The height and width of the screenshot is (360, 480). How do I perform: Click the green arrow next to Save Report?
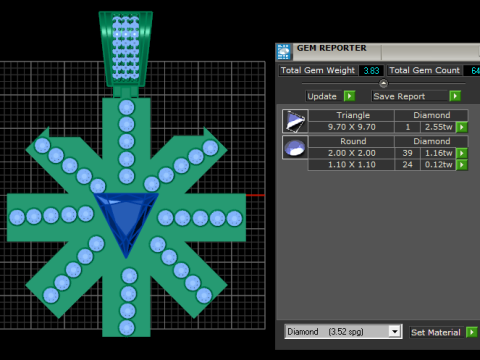coord(455,96)
